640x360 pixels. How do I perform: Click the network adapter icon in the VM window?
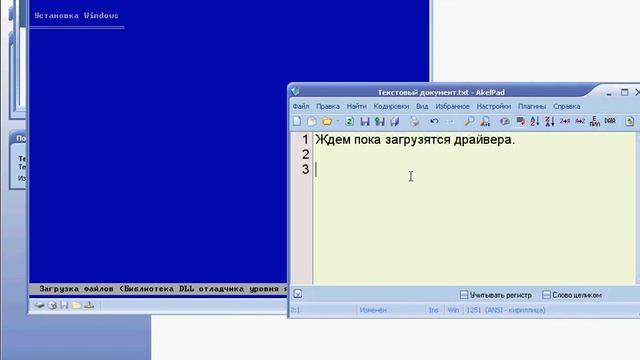(89, 305)
